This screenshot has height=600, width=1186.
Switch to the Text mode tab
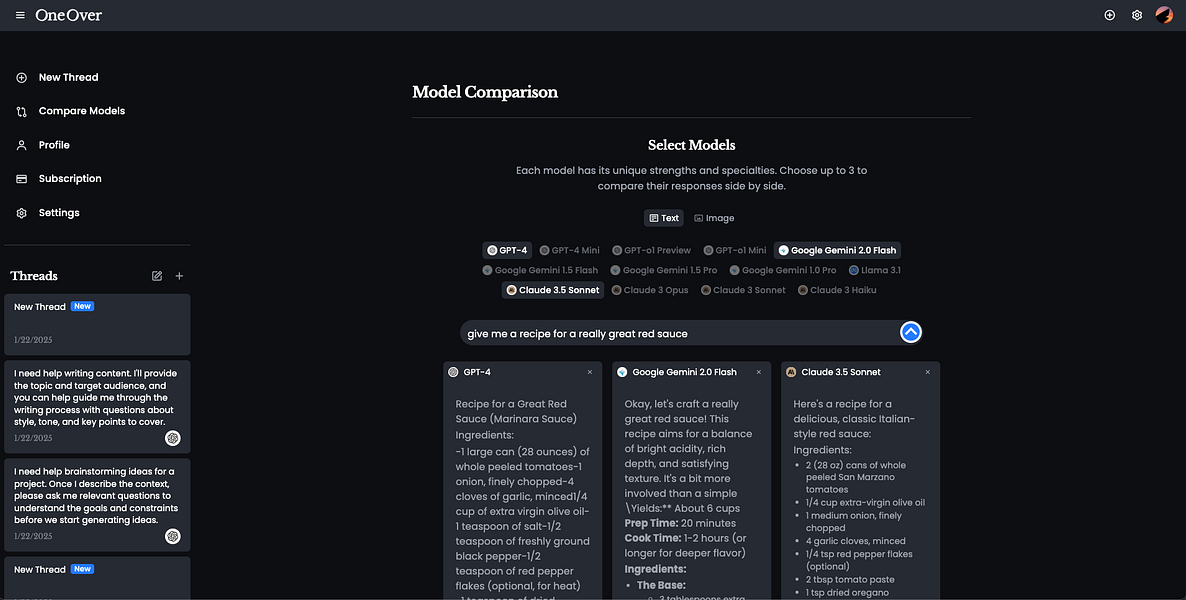coord(664,218)
